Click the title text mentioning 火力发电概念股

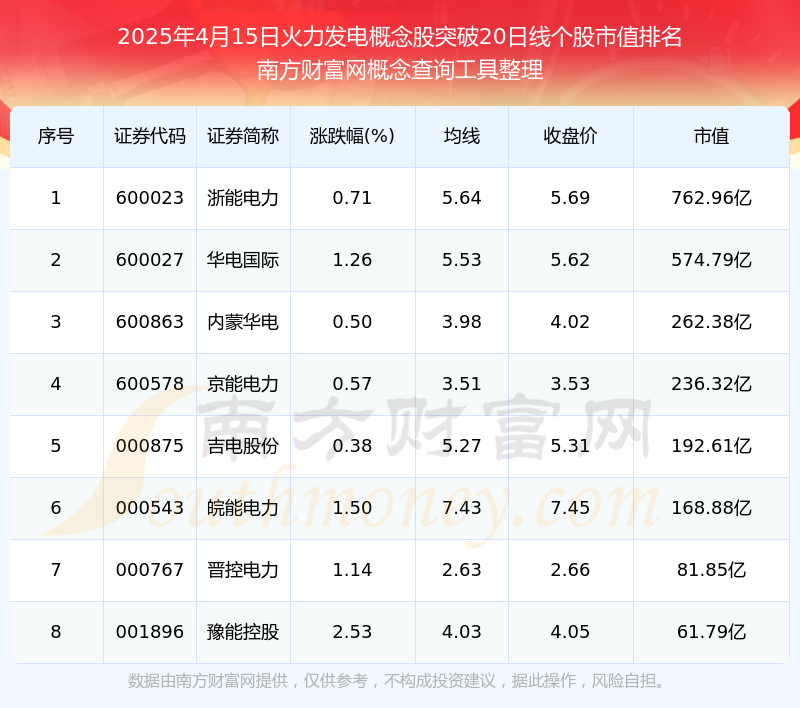[x=399, y=37]
